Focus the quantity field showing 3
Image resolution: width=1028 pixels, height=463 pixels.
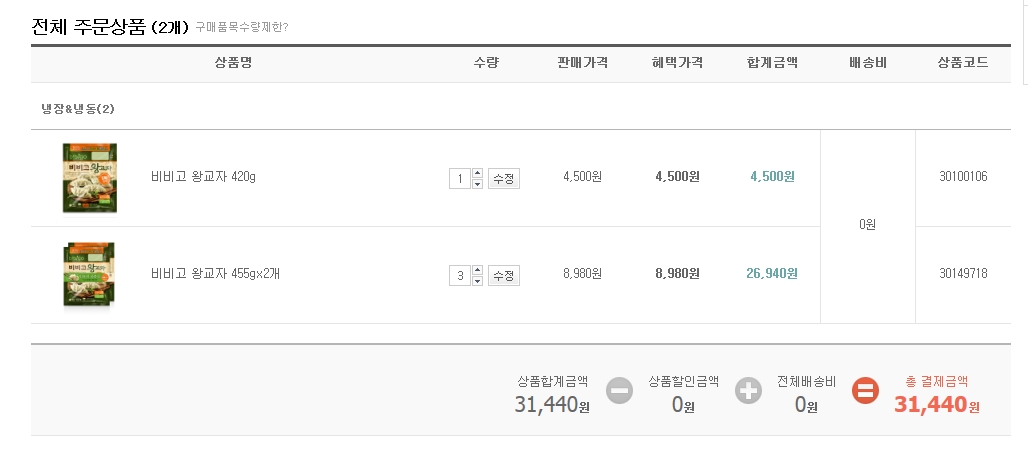[x=459, y=275]
